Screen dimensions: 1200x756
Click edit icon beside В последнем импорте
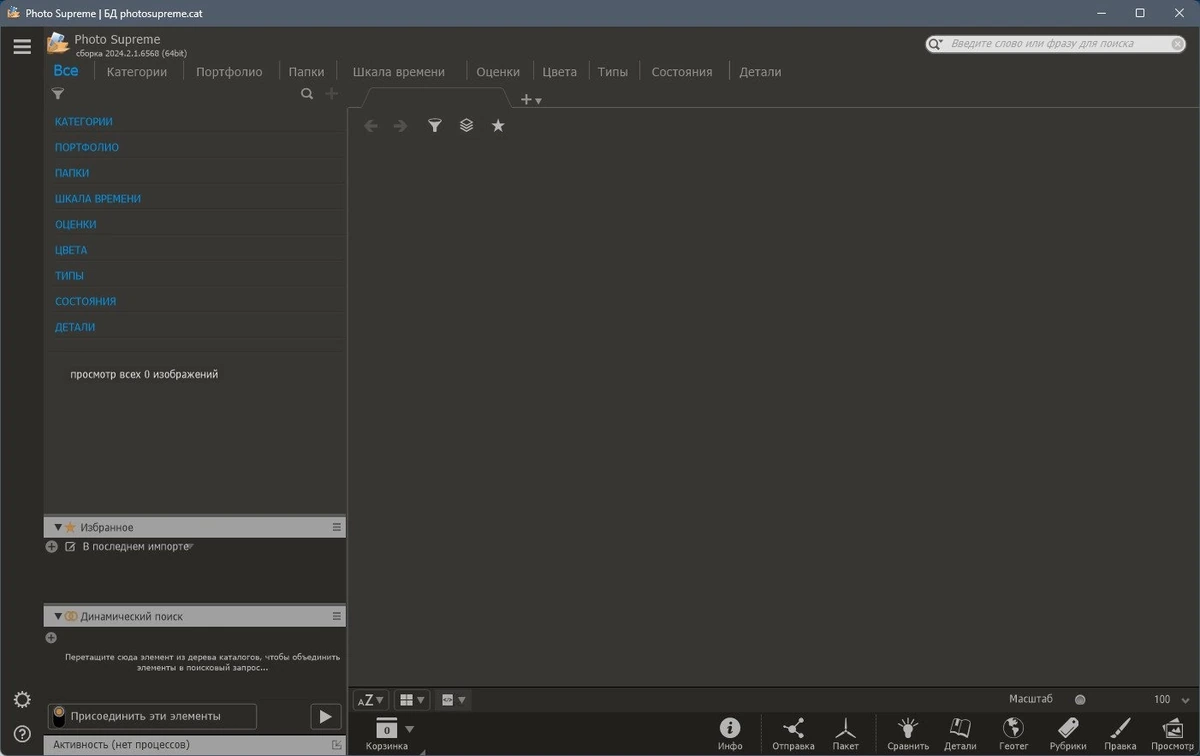pyautogui.click(x=70, y=547)
